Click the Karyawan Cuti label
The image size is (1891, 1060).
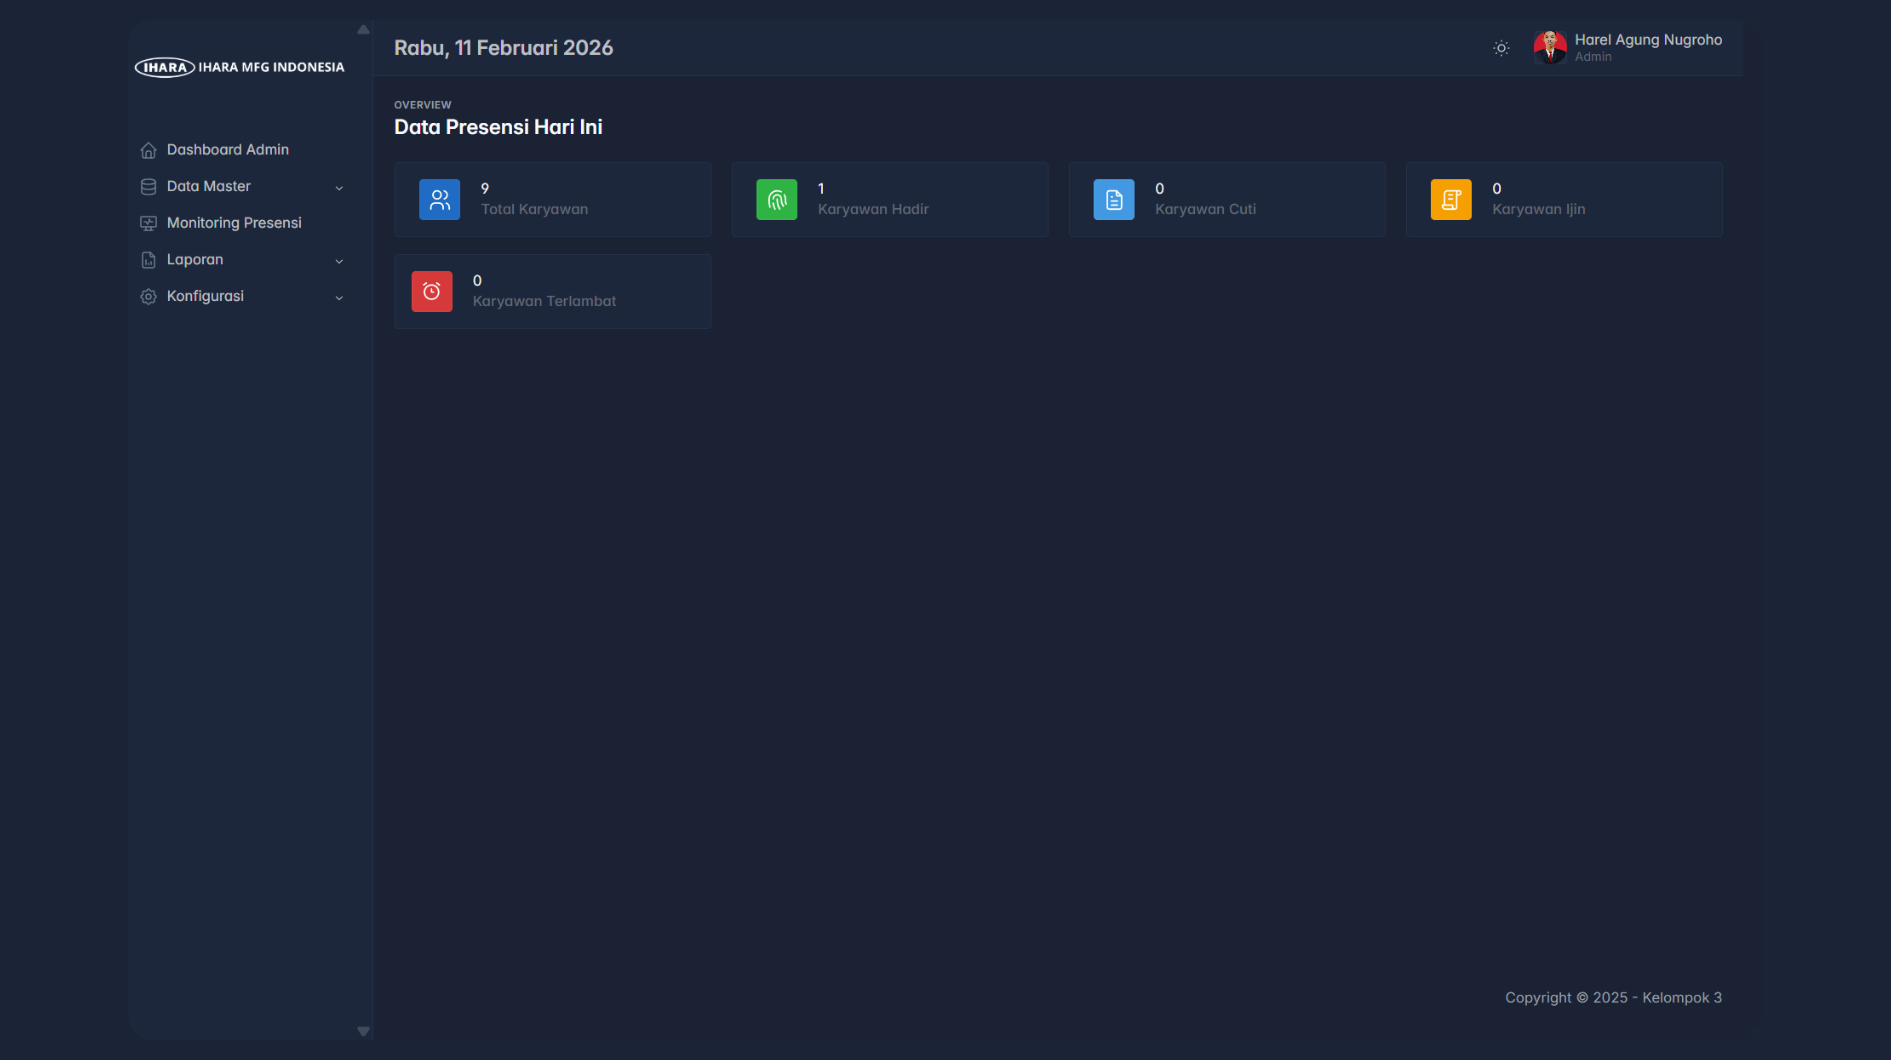(1205, 210)
